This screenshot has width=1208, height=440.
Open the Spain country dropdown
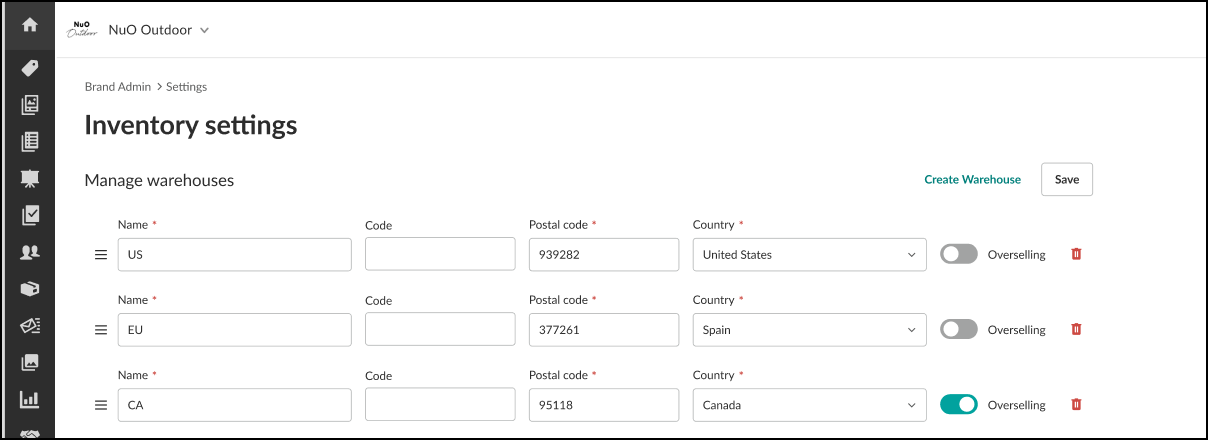[808, 330]
